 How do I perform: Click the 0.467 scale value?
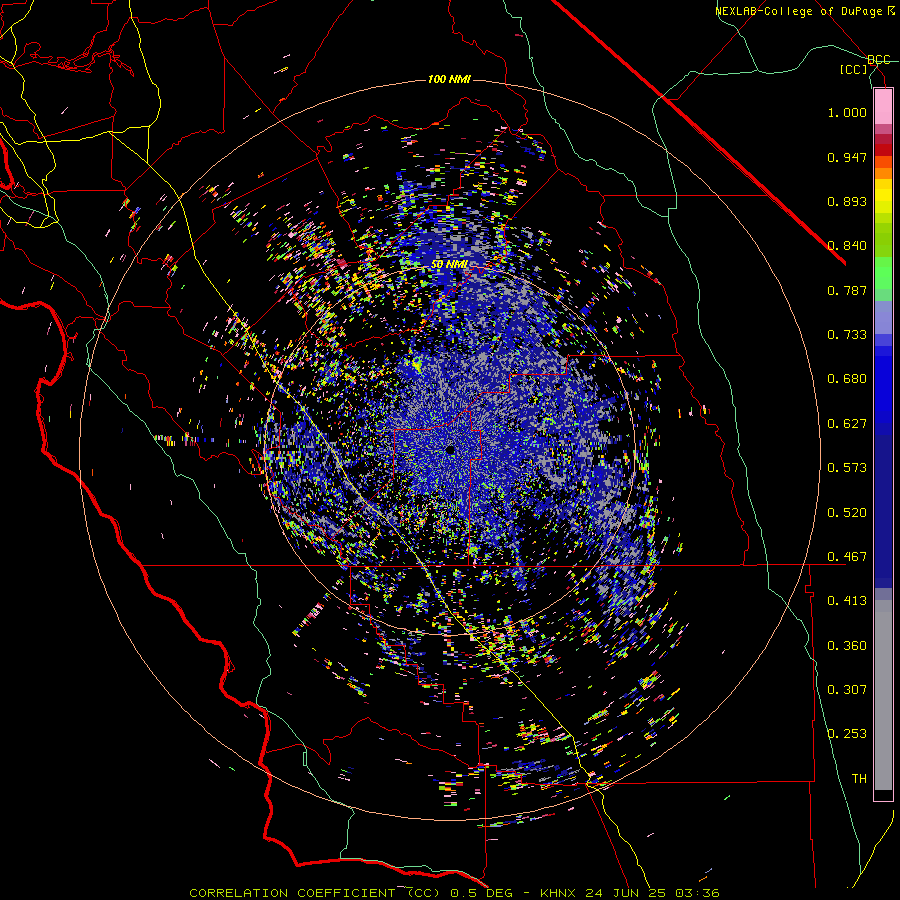(847, 557)
